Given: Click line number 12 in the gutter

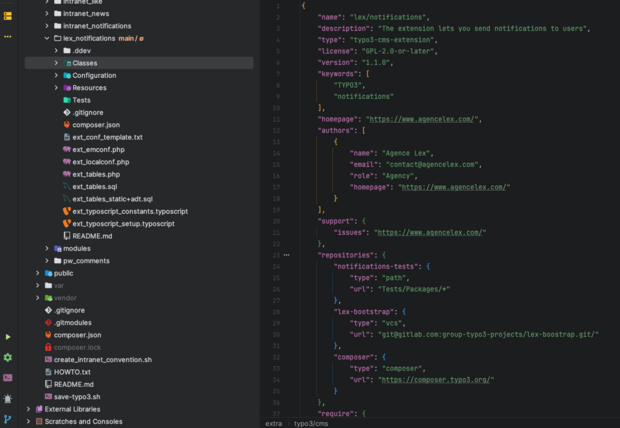Looking at the screenshot, I should 276,131.
